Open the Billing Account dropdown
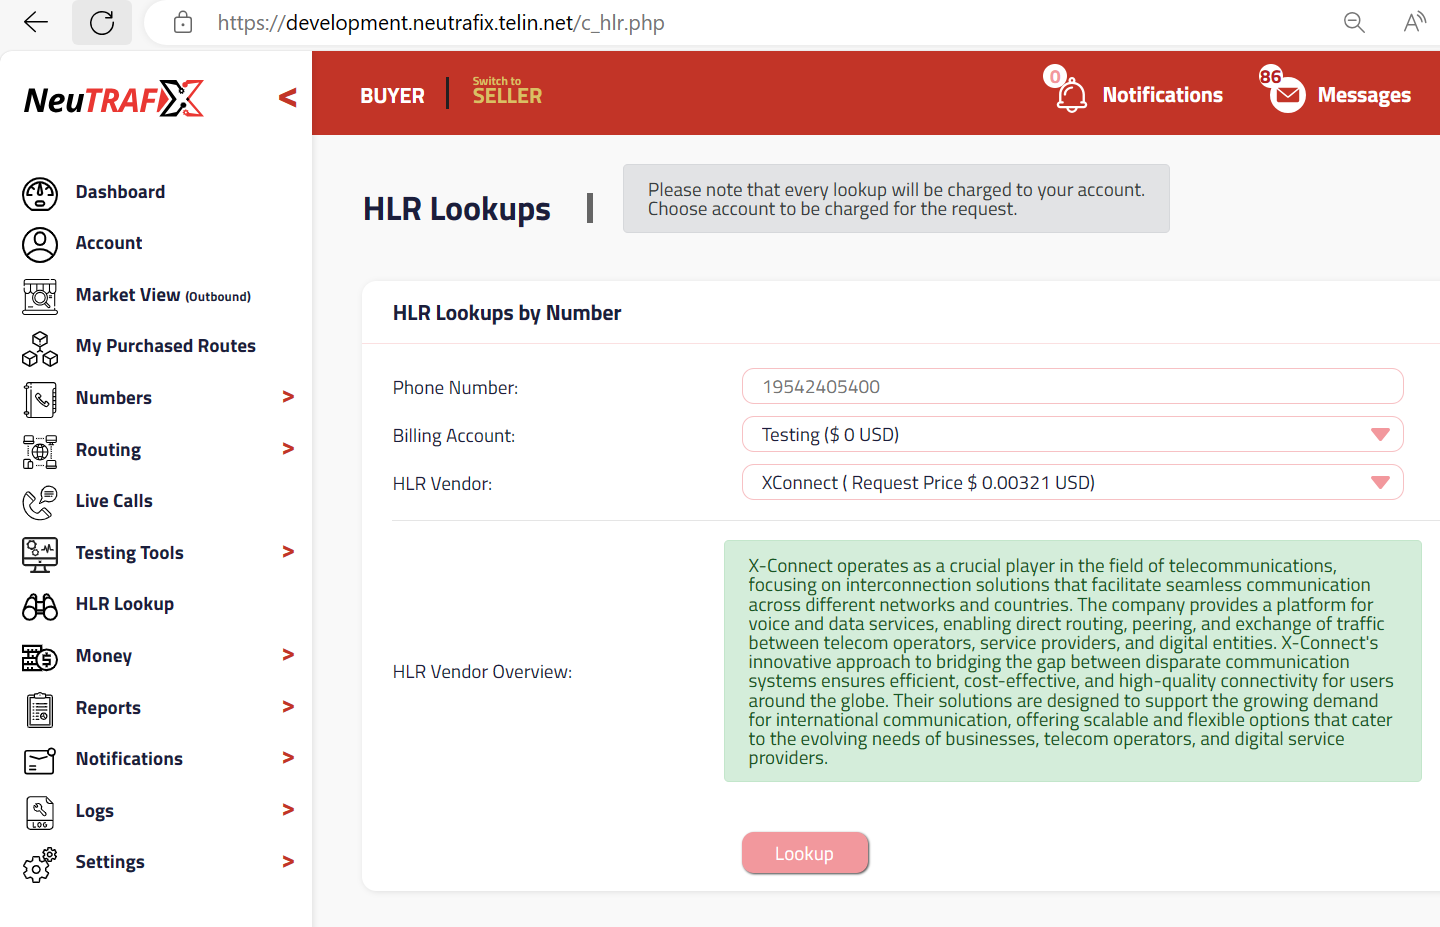The width and height of the screenshot is (1440, 927). (x=1072, y=435)
